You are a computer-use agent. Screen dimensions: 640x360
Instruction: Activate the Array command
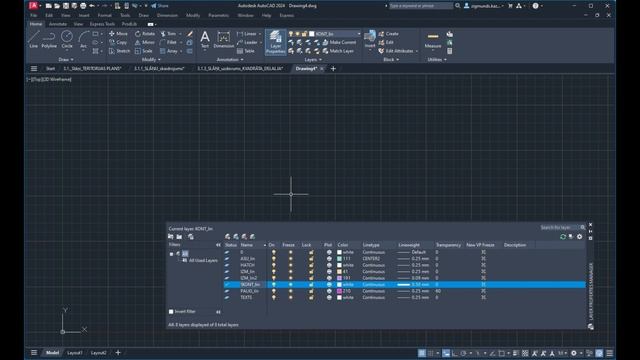coord(169,51)
